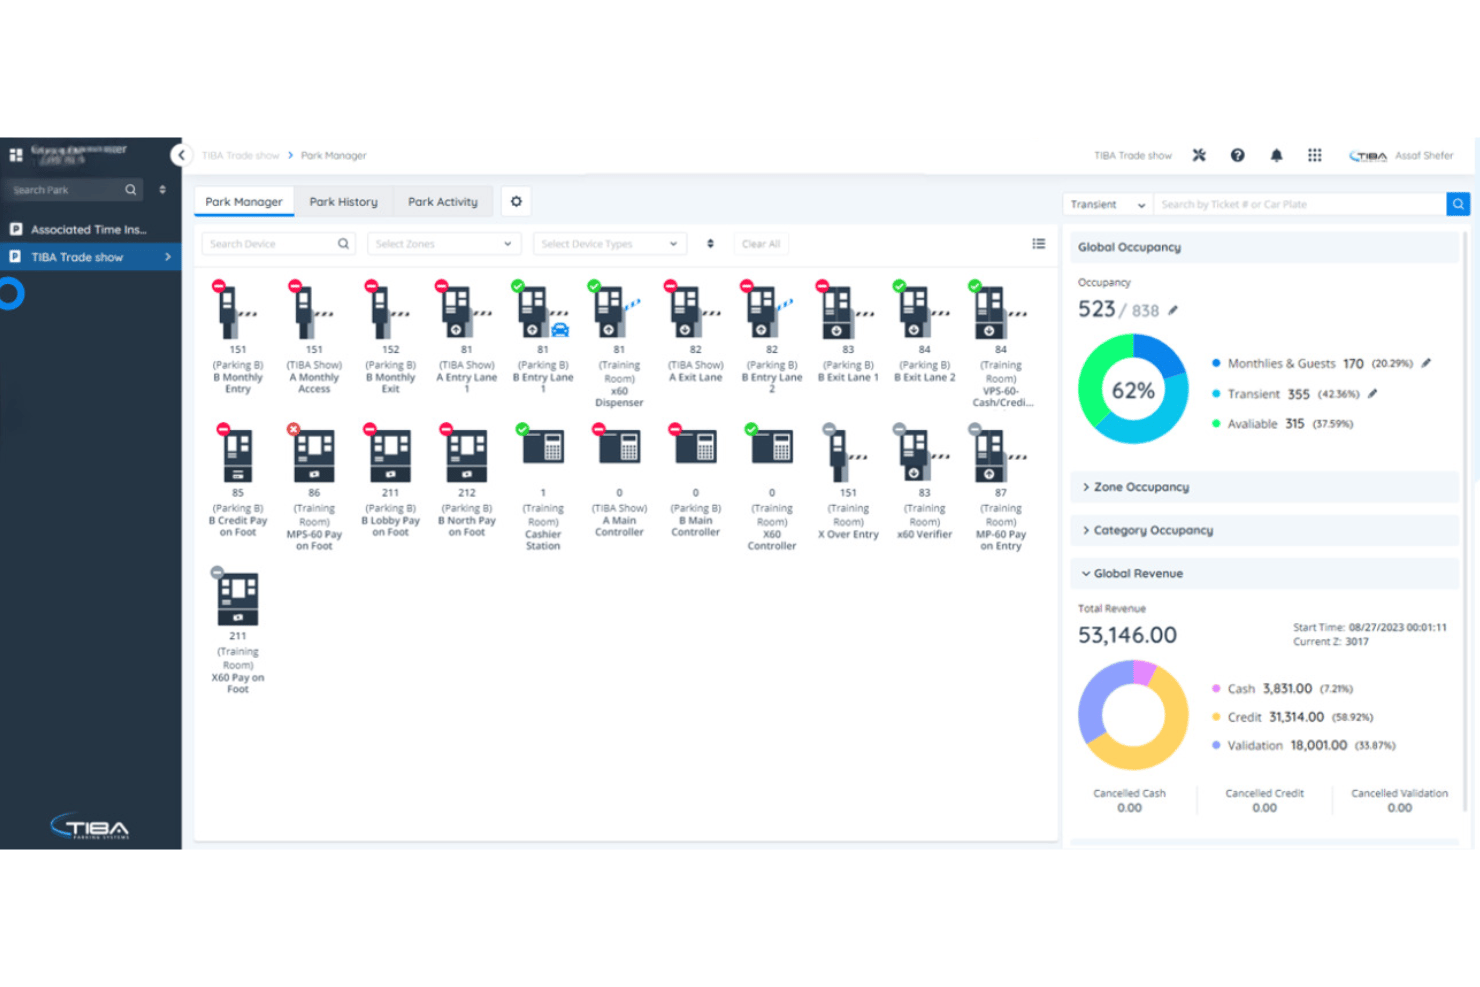This screenshot has width=1480, height=987.
Task: Open the B Credit Pay on Foot station
Action: pyautogui.click(x=237, y=455)
